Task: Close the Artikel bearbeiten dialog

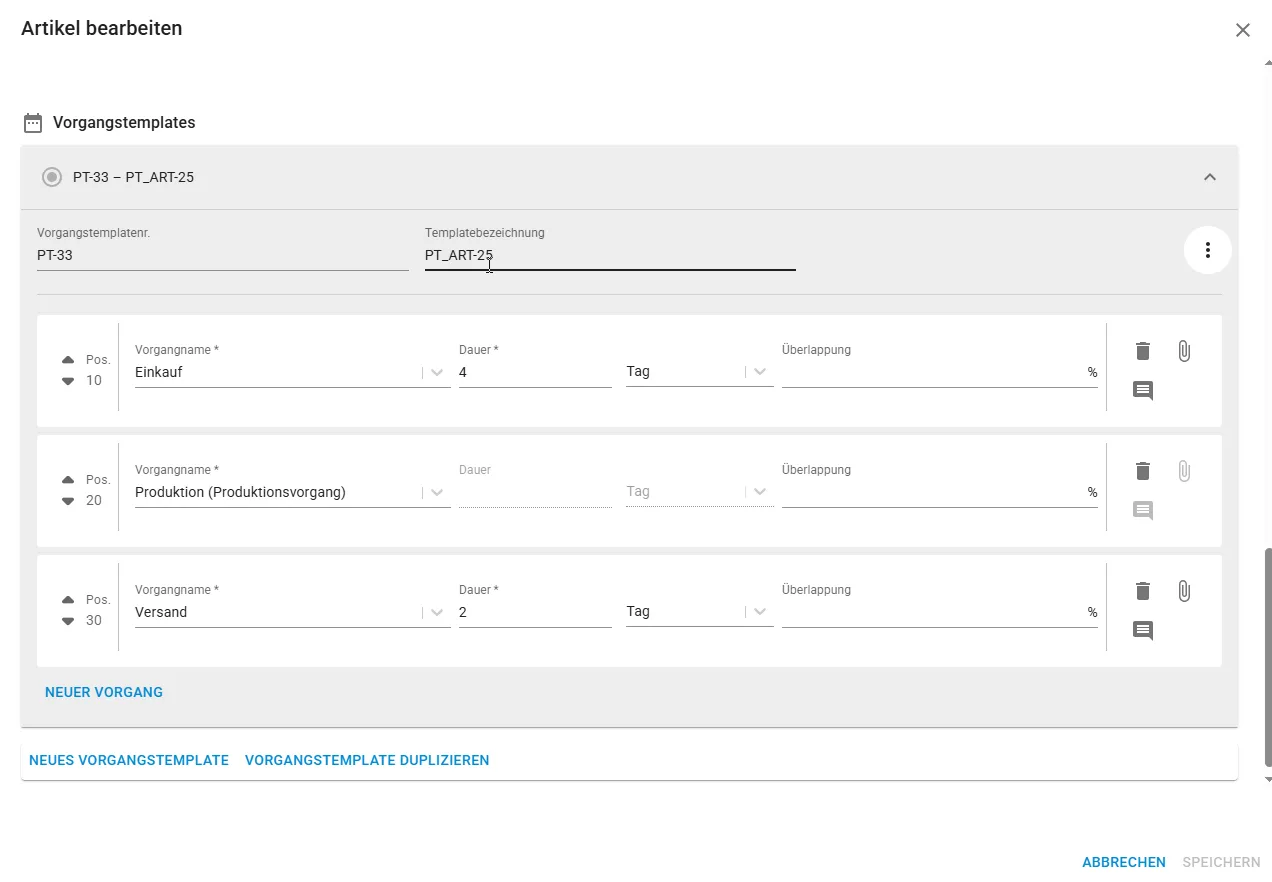Action: click(1243, 30)
